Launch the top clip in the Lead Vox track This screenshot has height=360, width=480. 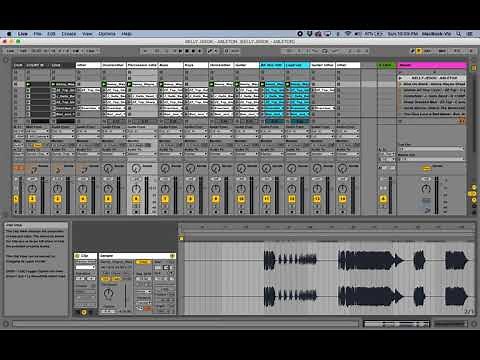coord(288,84)
